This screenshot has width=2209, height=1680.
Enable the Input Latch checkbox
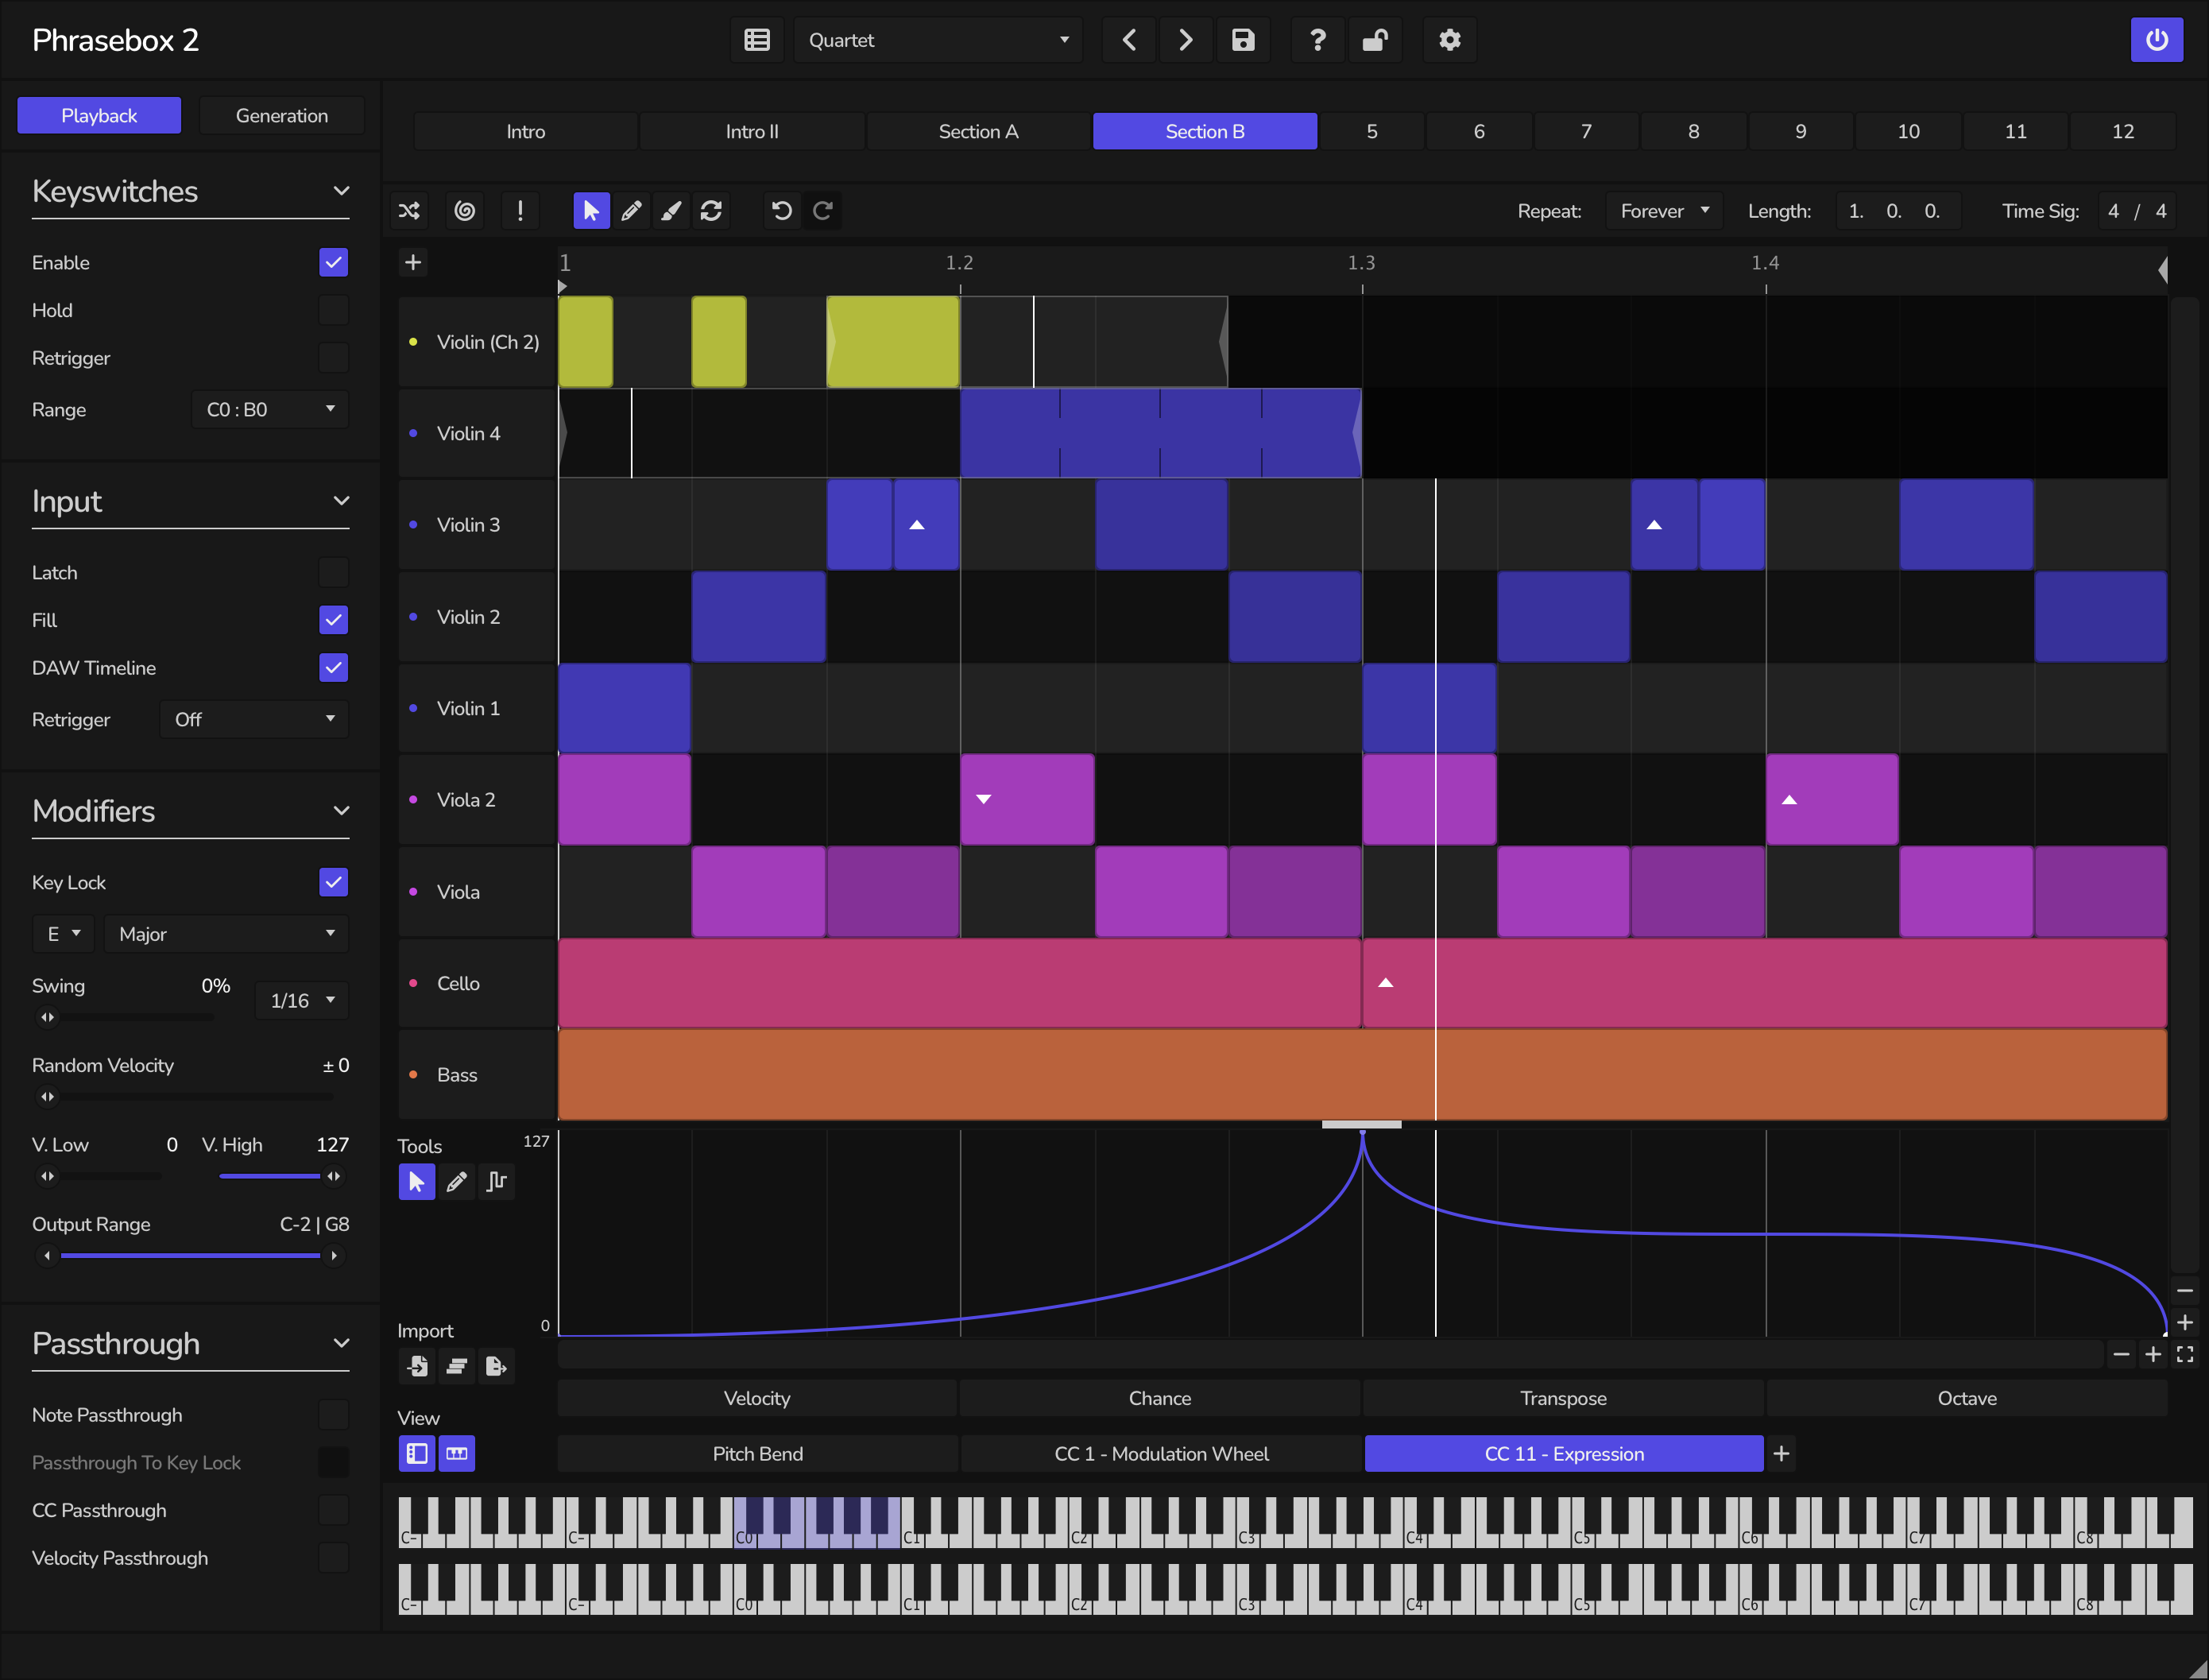click(x=334, y=573)
